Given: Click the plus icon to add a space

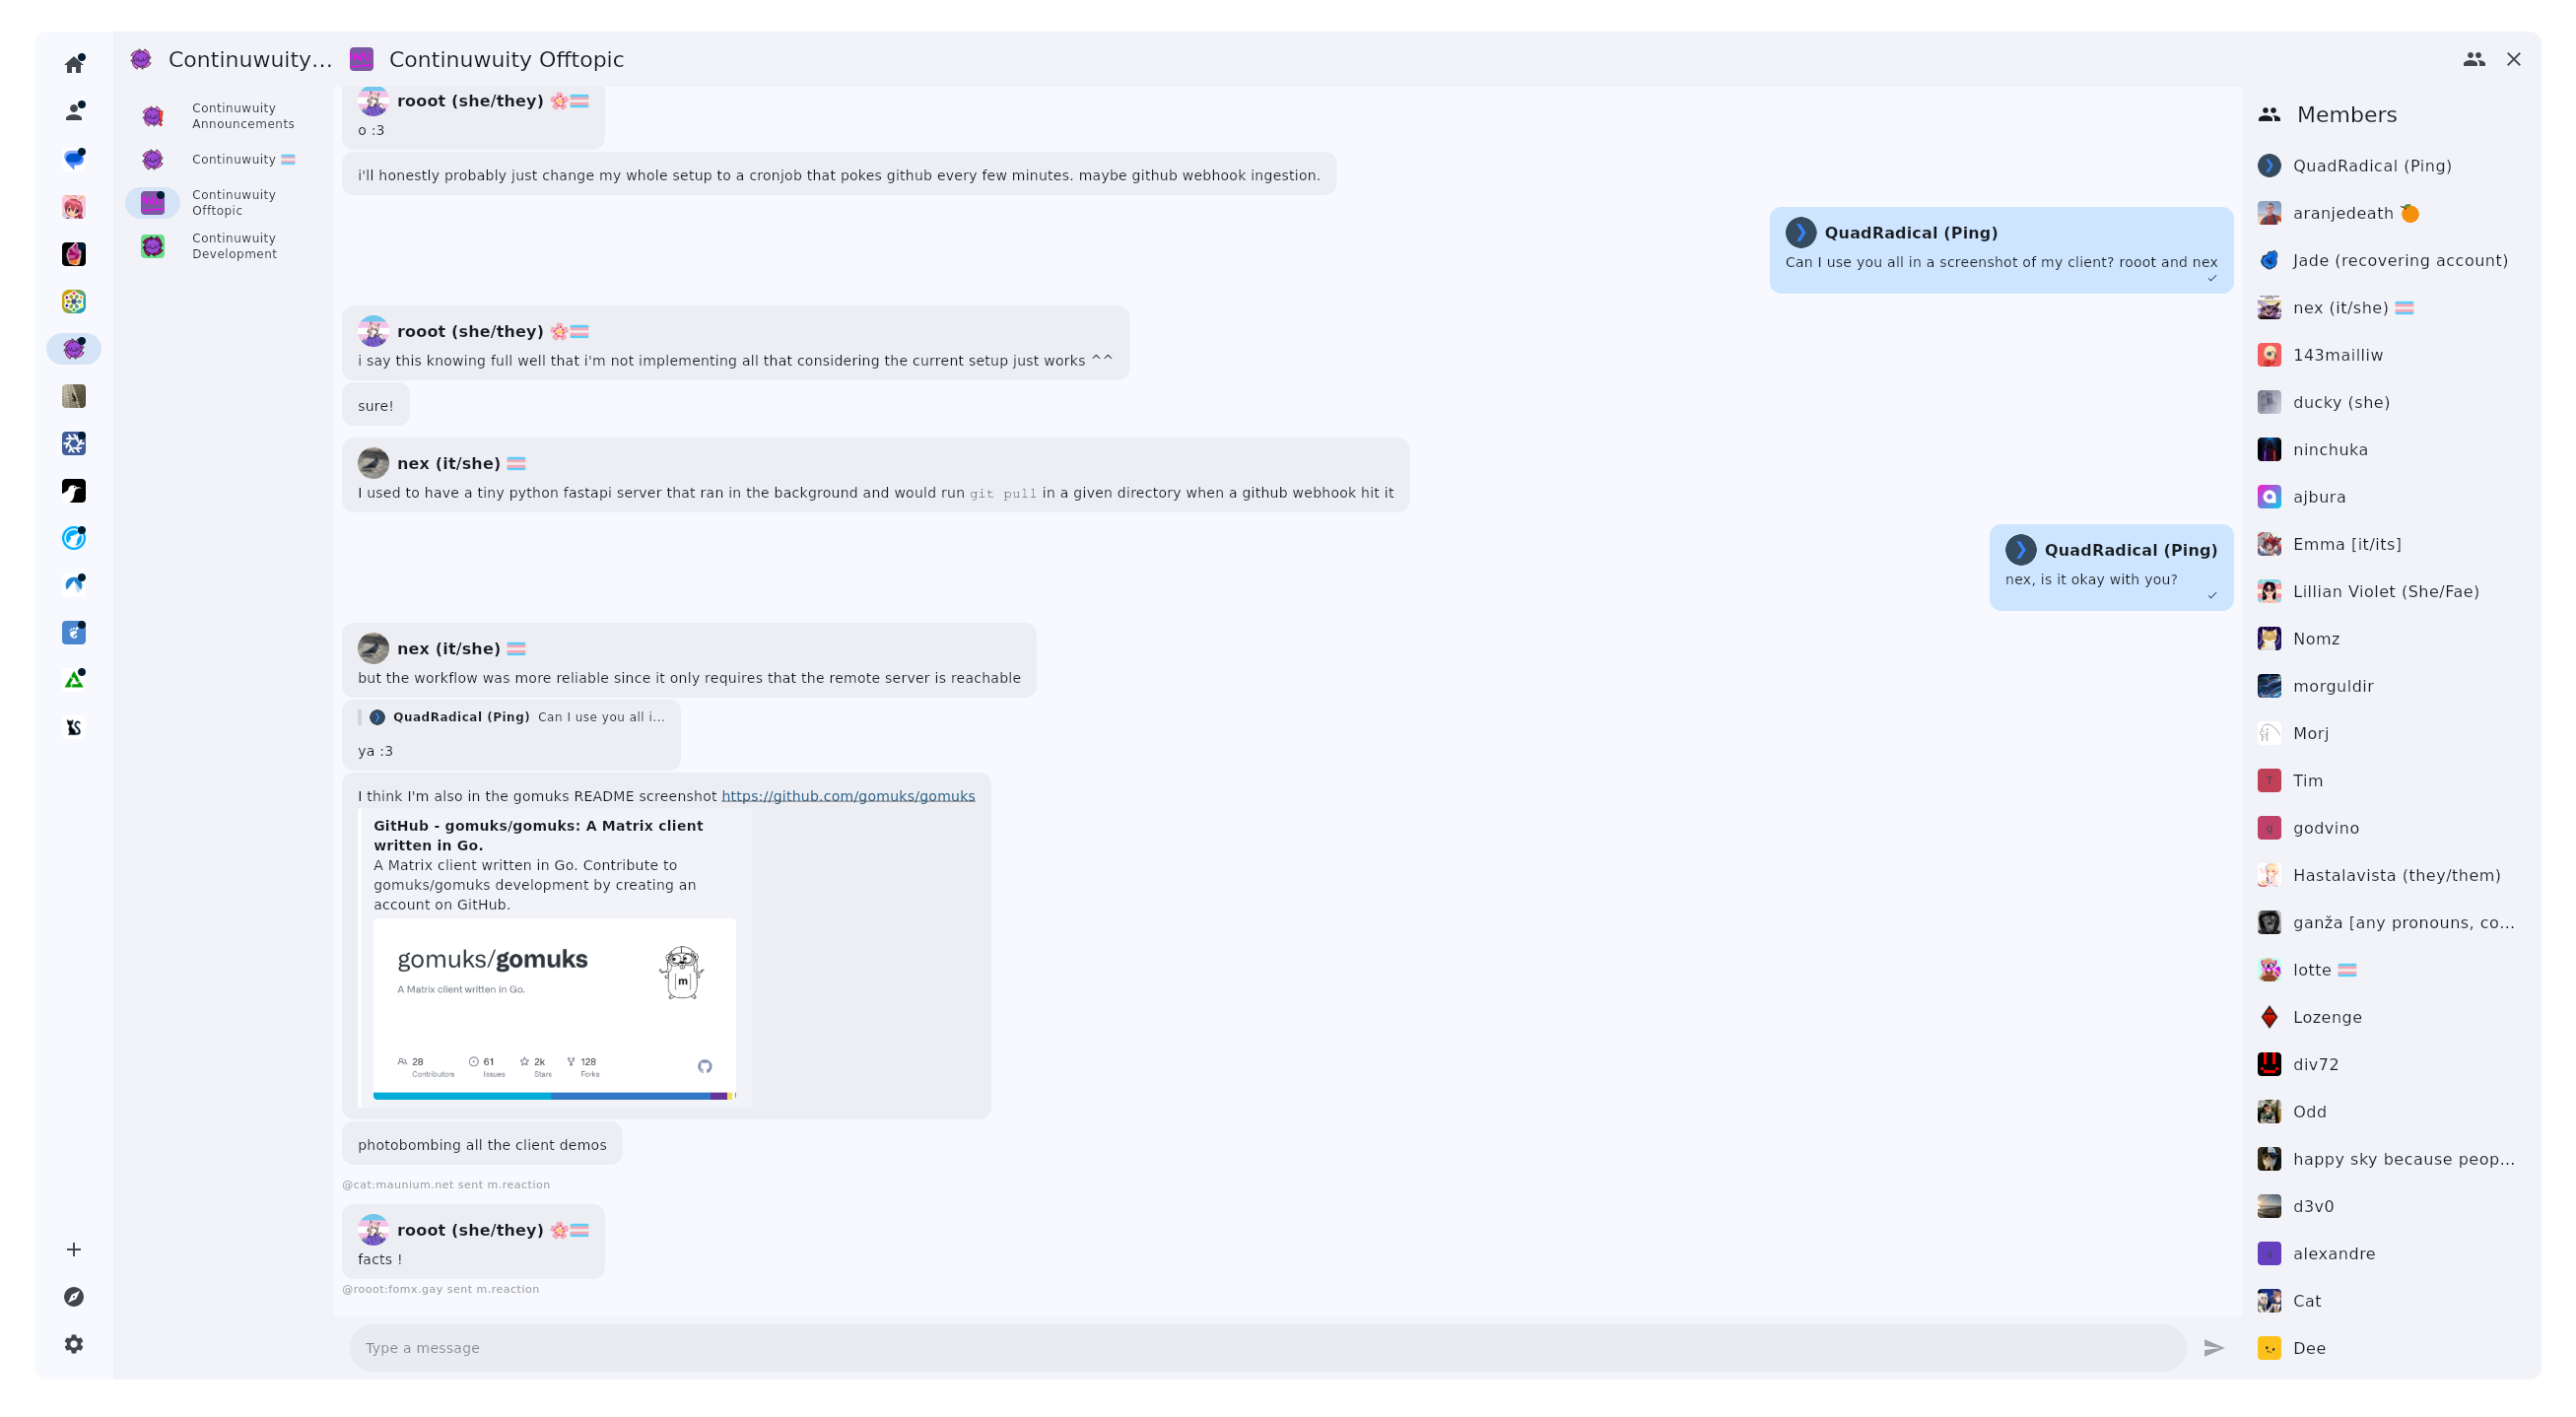Looking at the screenshot, I should pyautogui.click(x=74, y=1249).
